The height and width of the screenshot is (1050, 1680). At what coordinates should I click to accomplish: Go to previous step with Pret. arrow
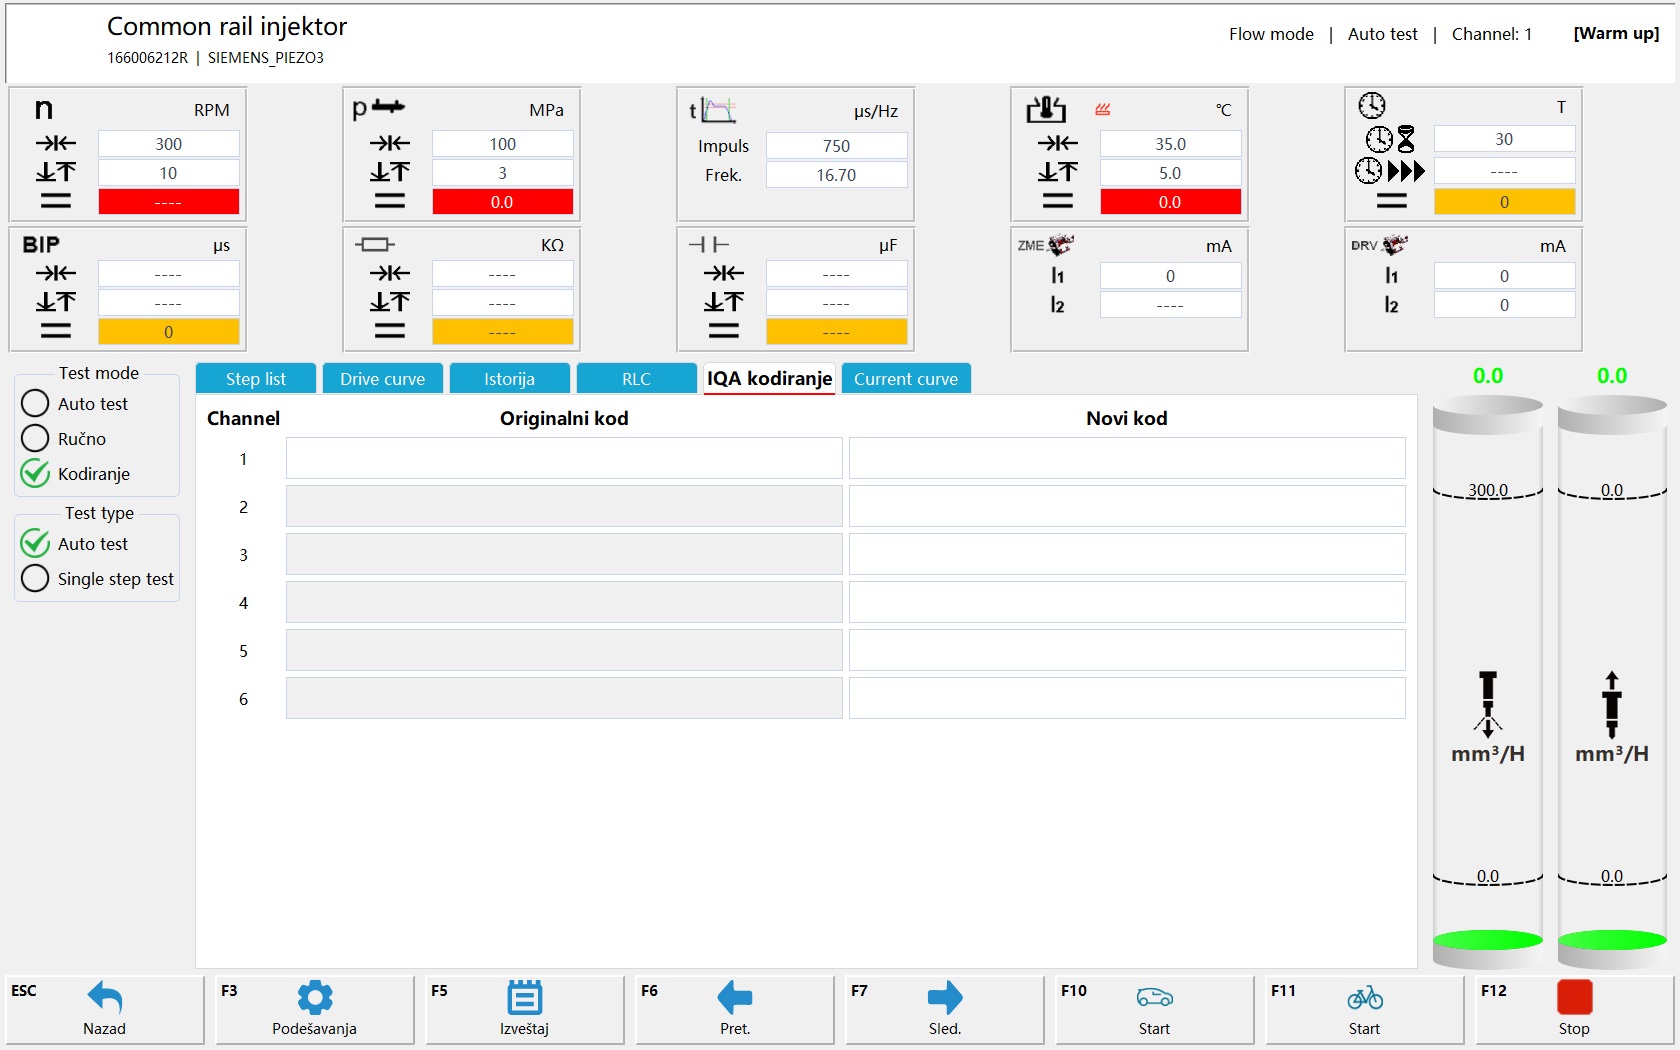click(735, 998)
